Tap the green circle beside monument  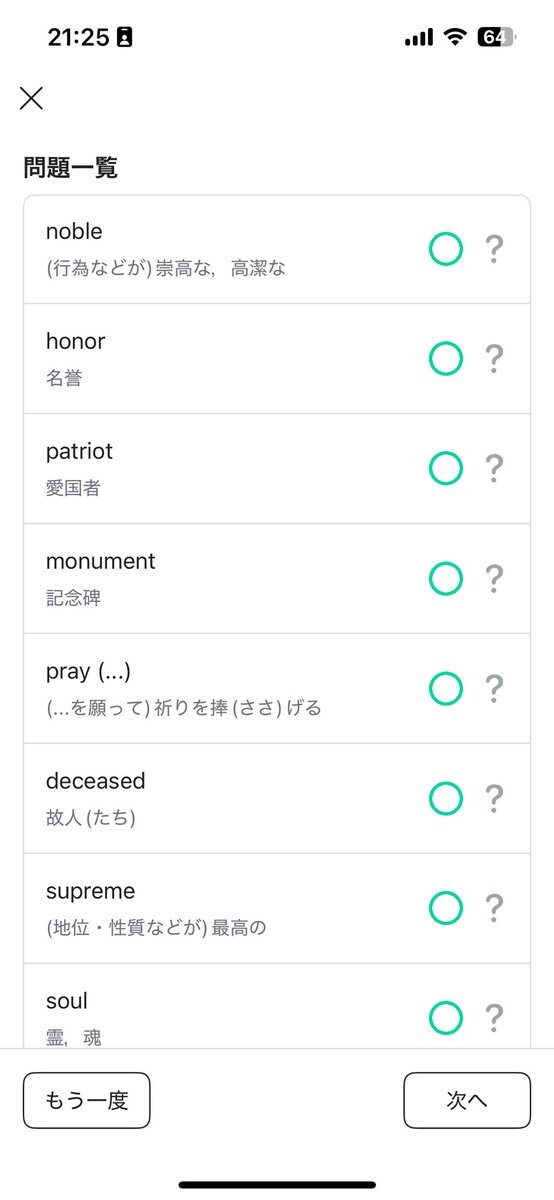coord(446,578)
